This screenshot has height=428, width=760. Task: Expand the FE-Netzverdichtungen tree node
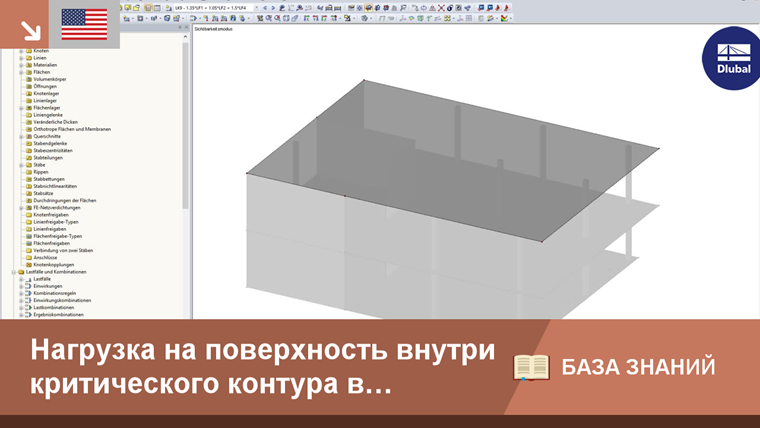(x=21, y=207)
